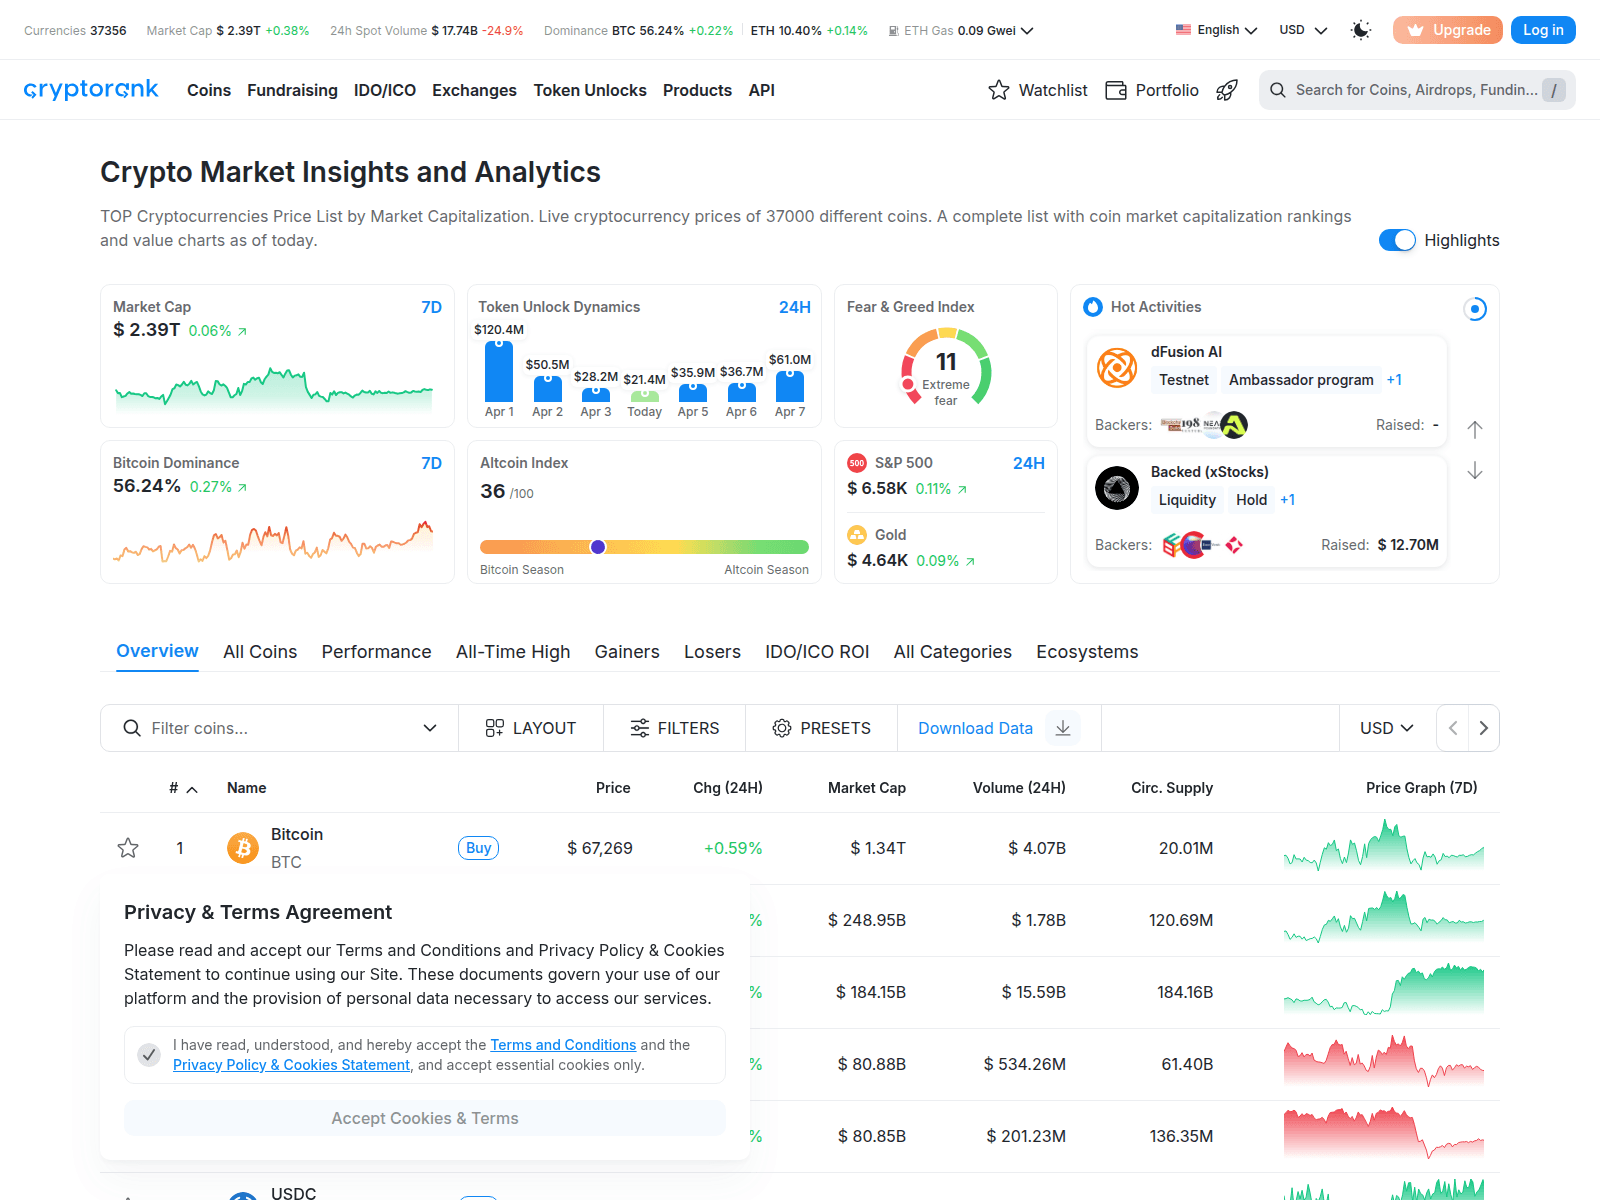Screen dimensions: 1600x1200
Task: Check the terms acceptance checkbox
Action: pyautogui.click(x=149, y=1055)
